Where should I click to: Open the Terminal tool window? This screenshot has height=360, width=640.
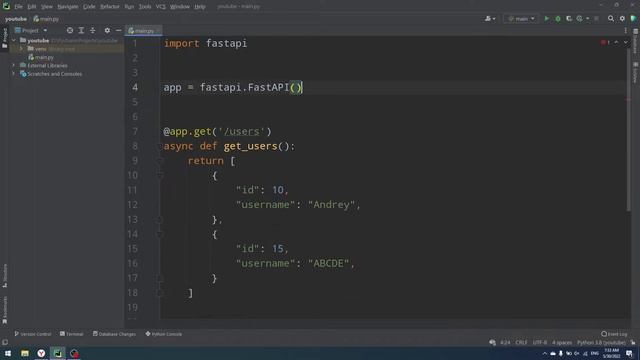click(72, 334)
